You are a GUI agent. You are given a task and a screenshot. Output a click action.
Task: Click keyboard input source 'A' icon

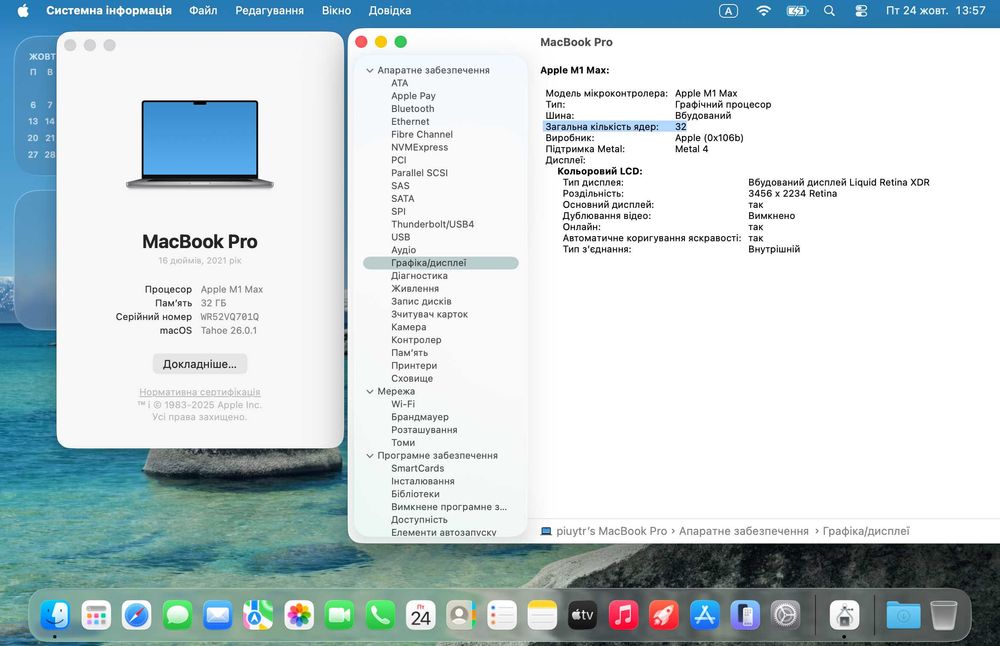(728, 10)
